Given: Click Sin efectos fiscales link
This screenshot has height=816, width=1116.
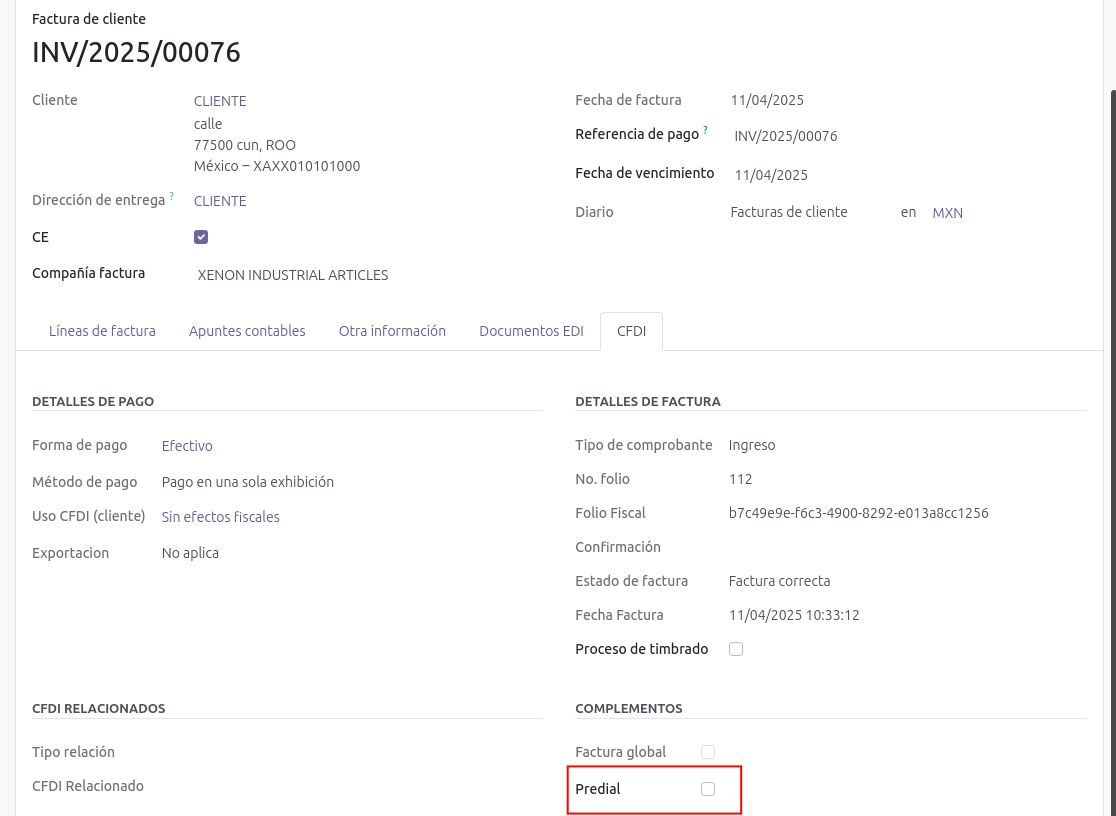Looking at the screenshot, I should pyautogui.click(x=220, y=517).
